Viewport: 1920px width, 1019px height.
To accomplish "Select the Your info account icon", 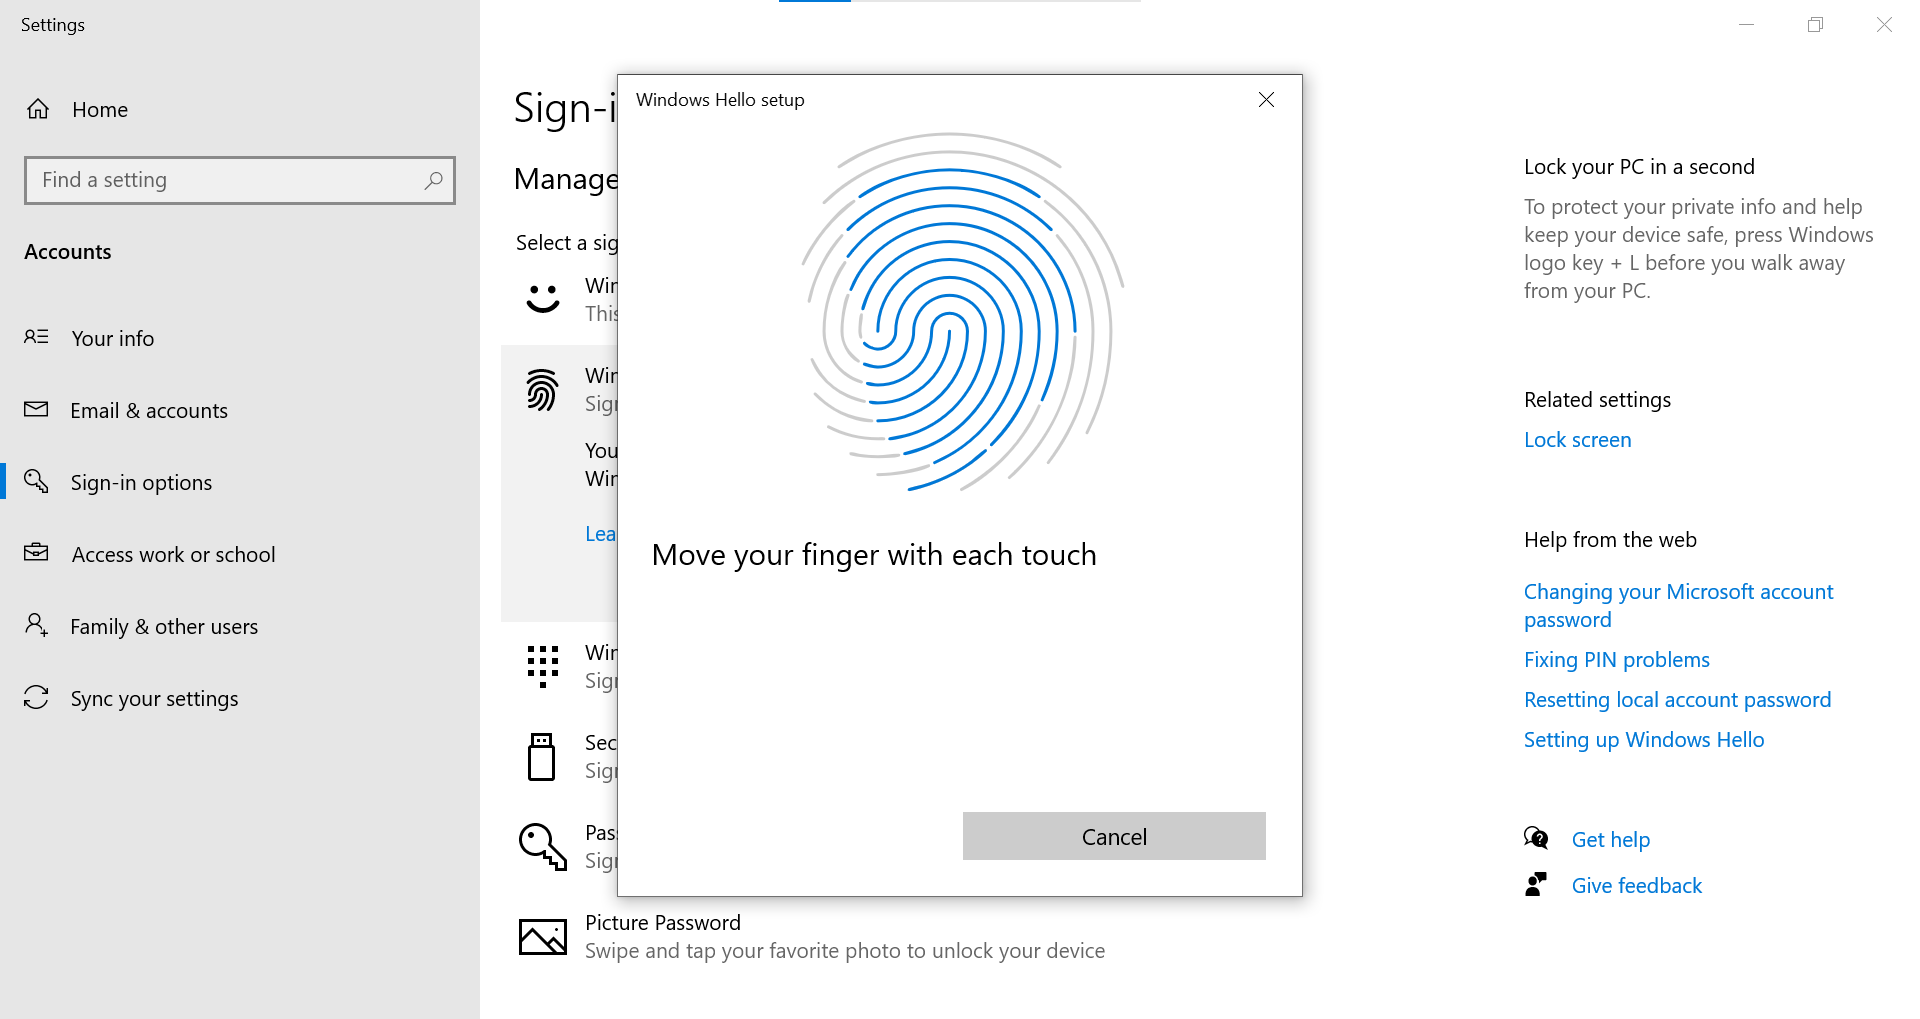I will point(36,338).
